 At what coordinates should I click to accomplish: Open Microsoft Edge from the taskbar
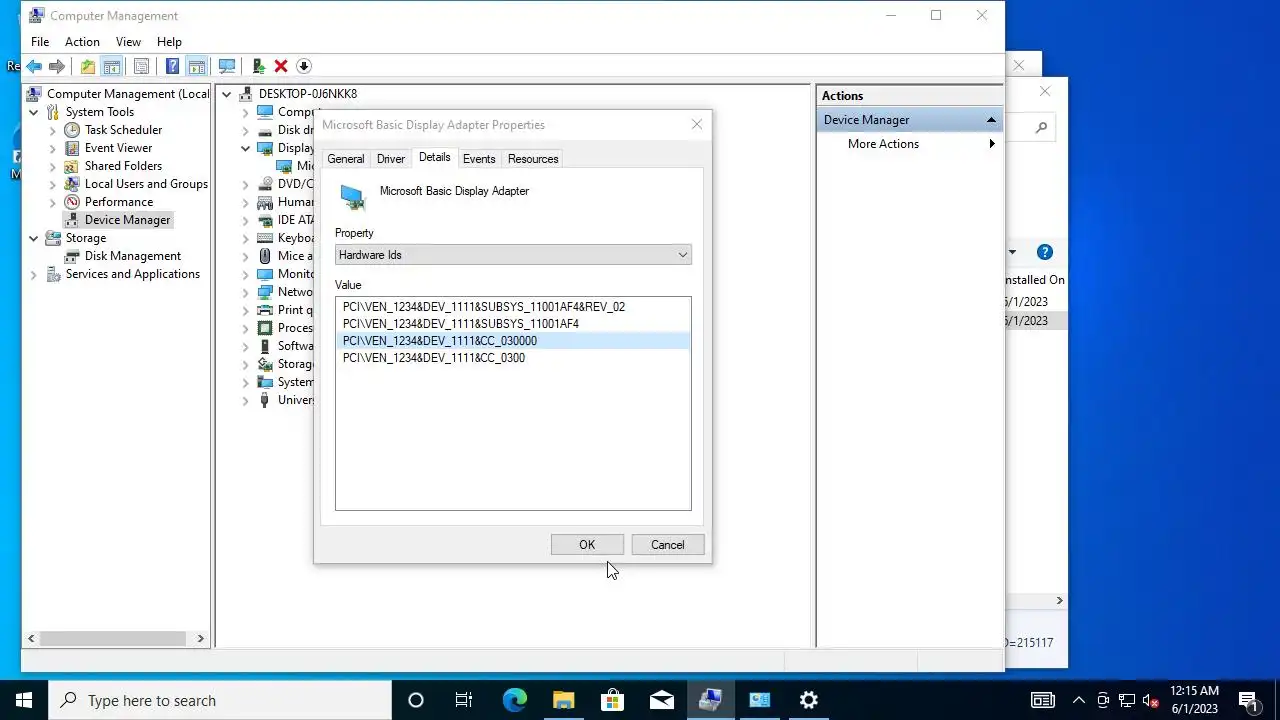pyautogui.click(x=514, y=700)
